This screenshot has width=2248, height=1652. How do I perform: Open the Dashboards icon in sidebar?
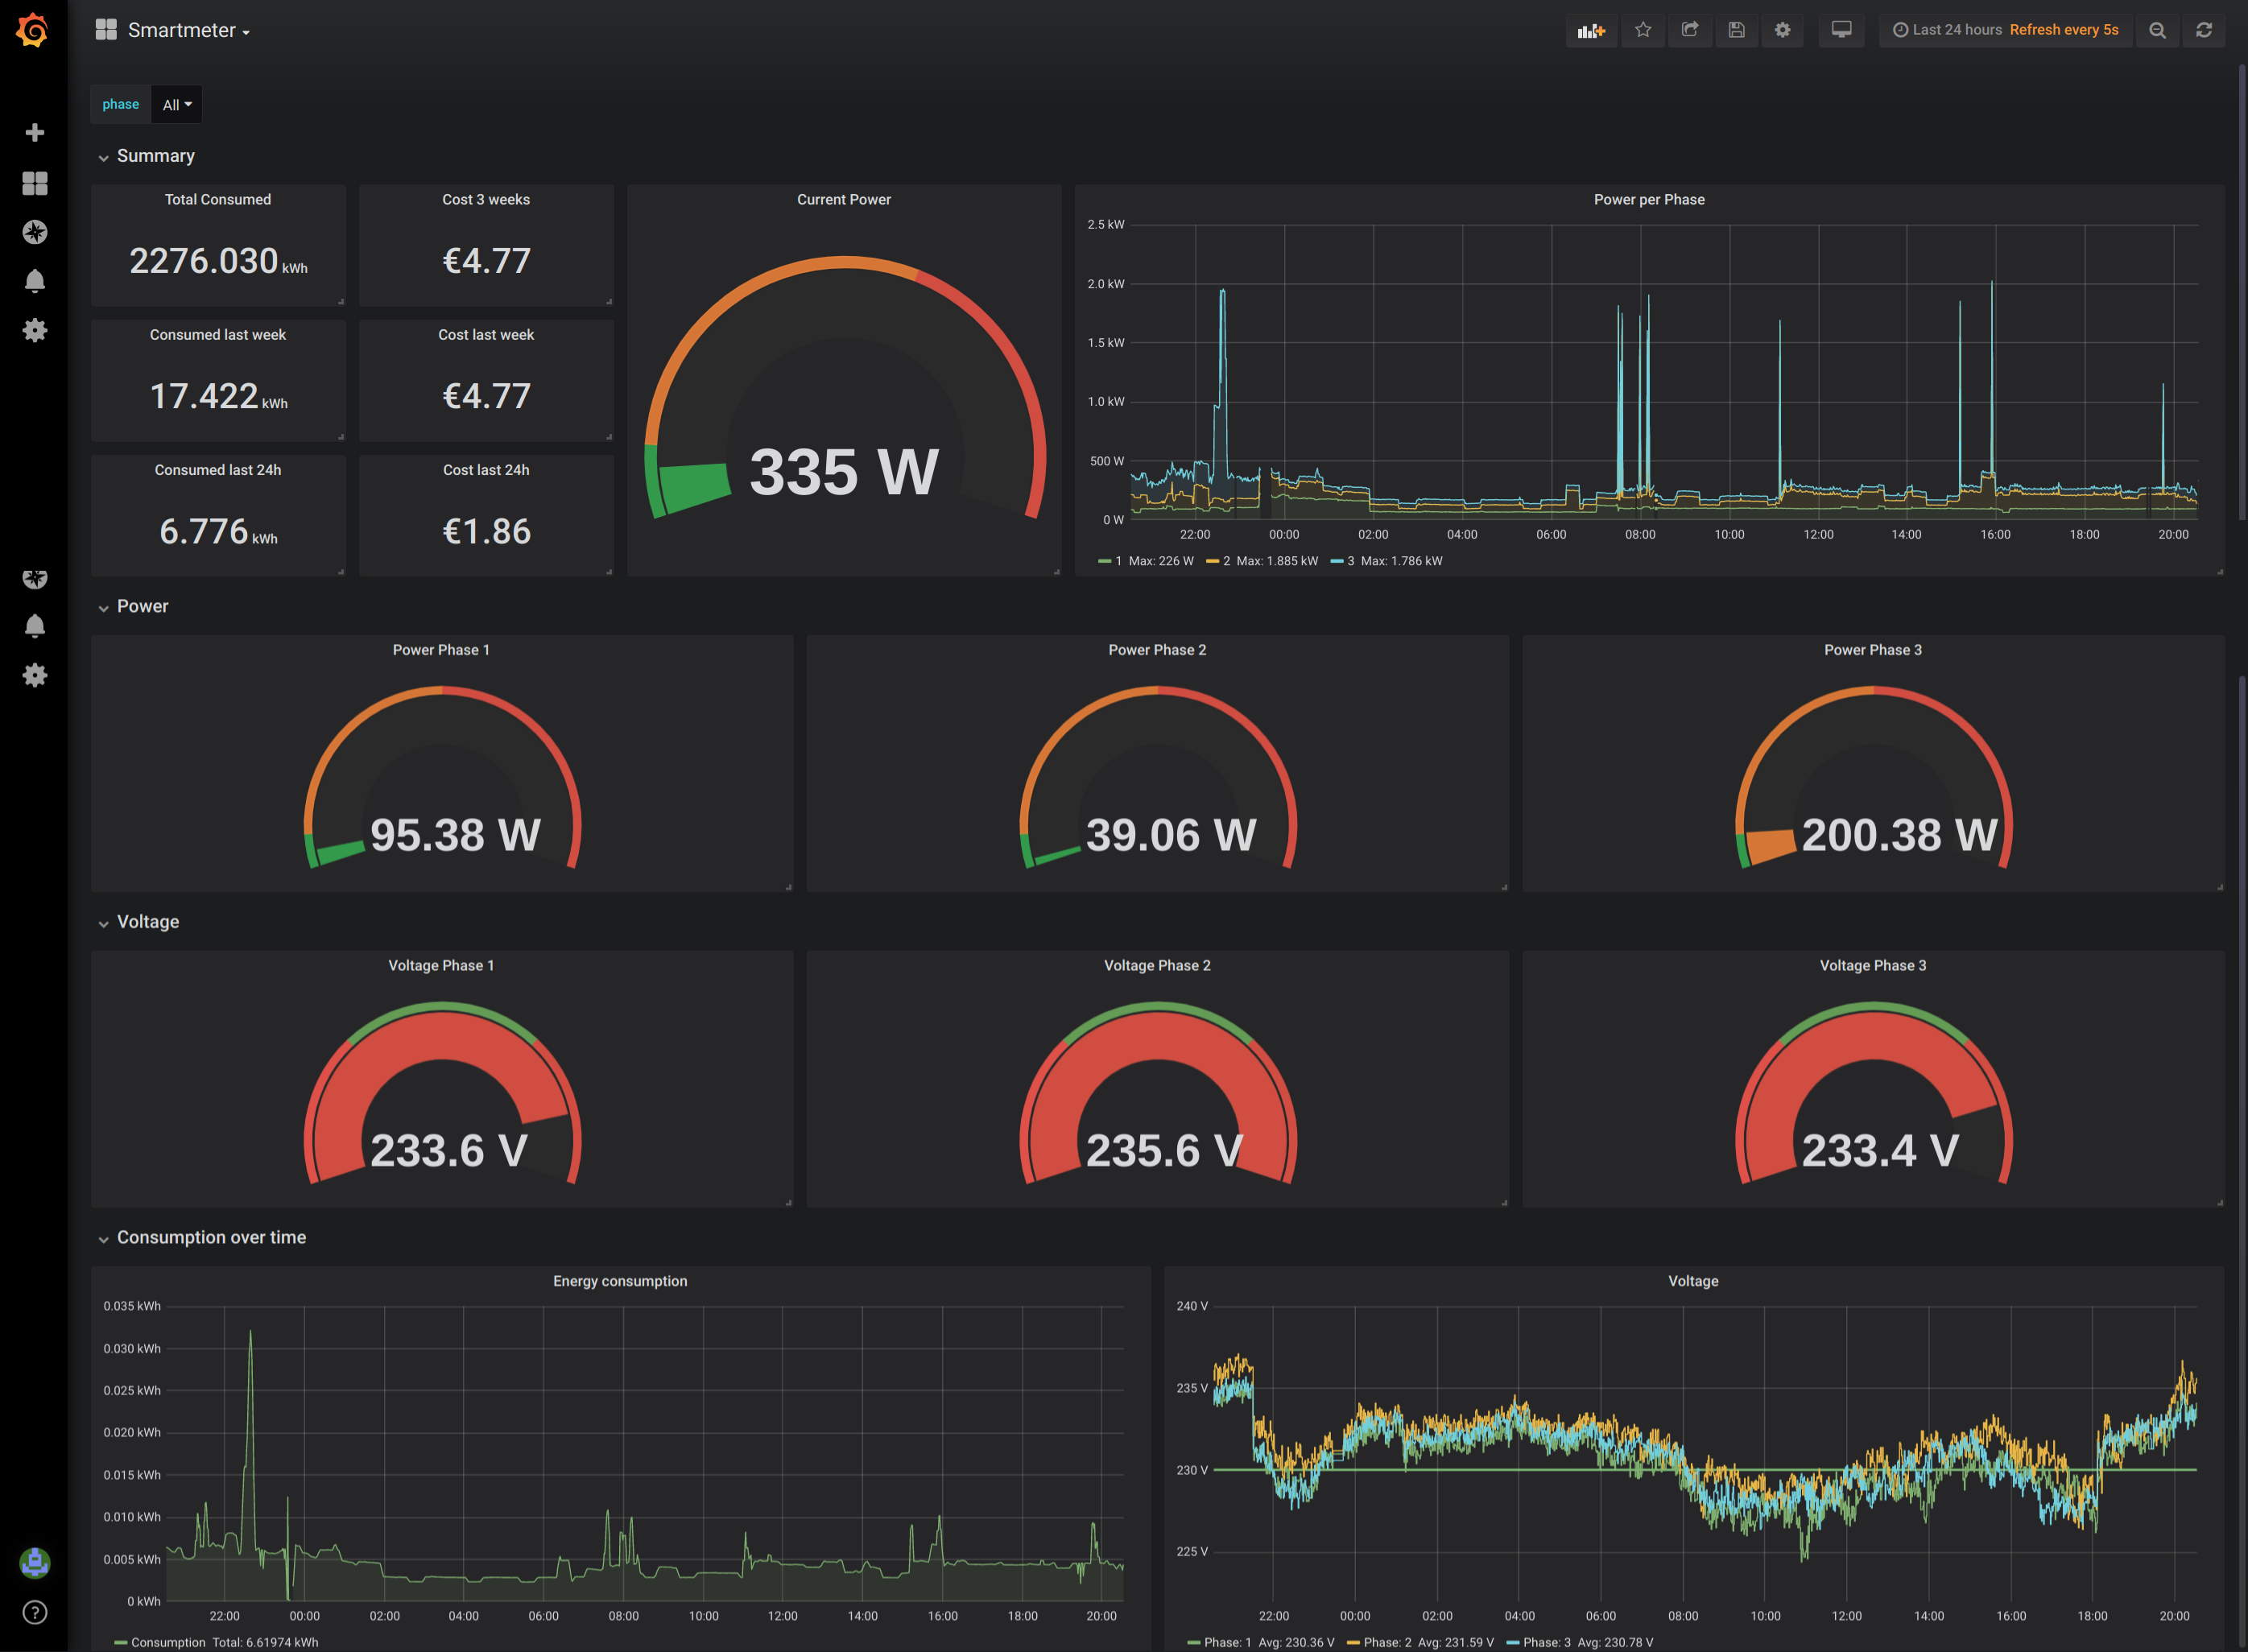35,183
